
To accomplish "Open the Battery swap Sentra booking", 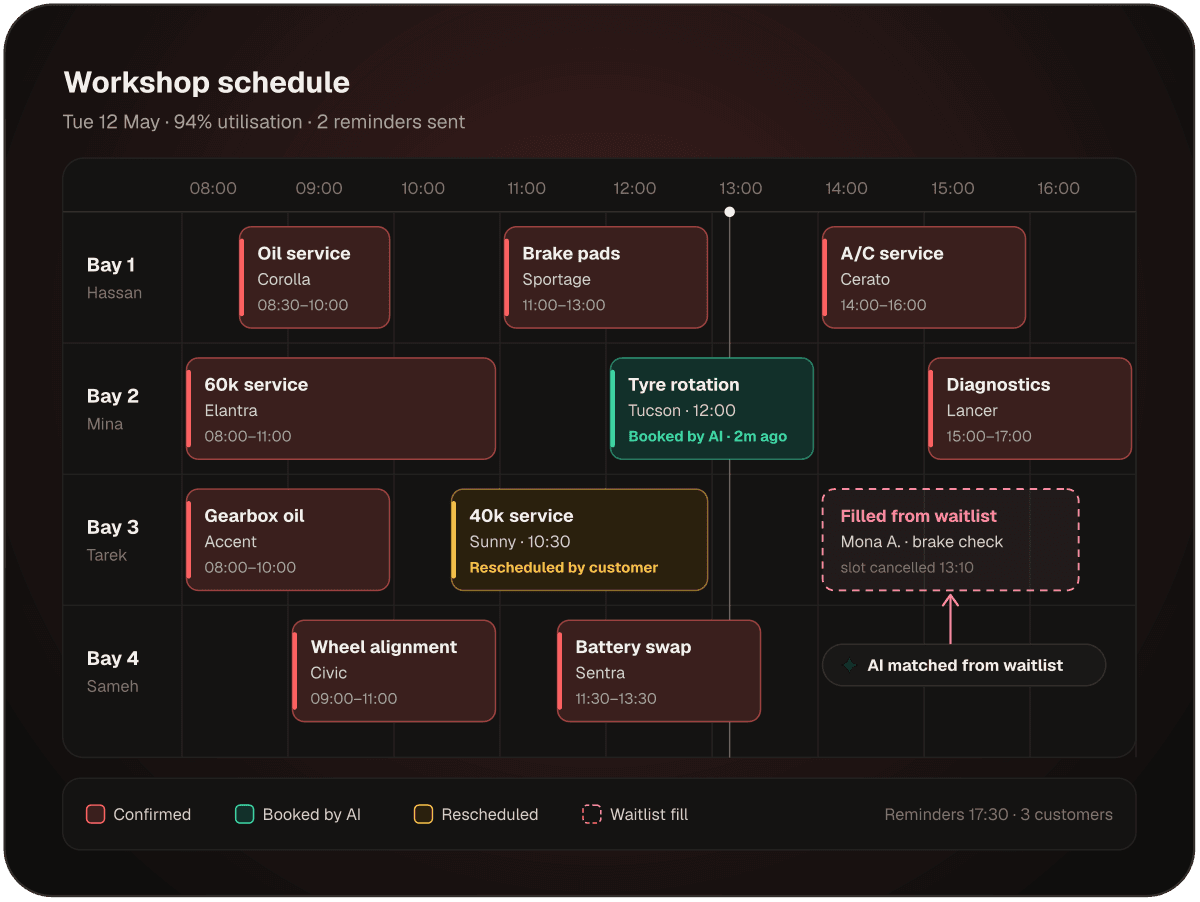I will [658, 670].
